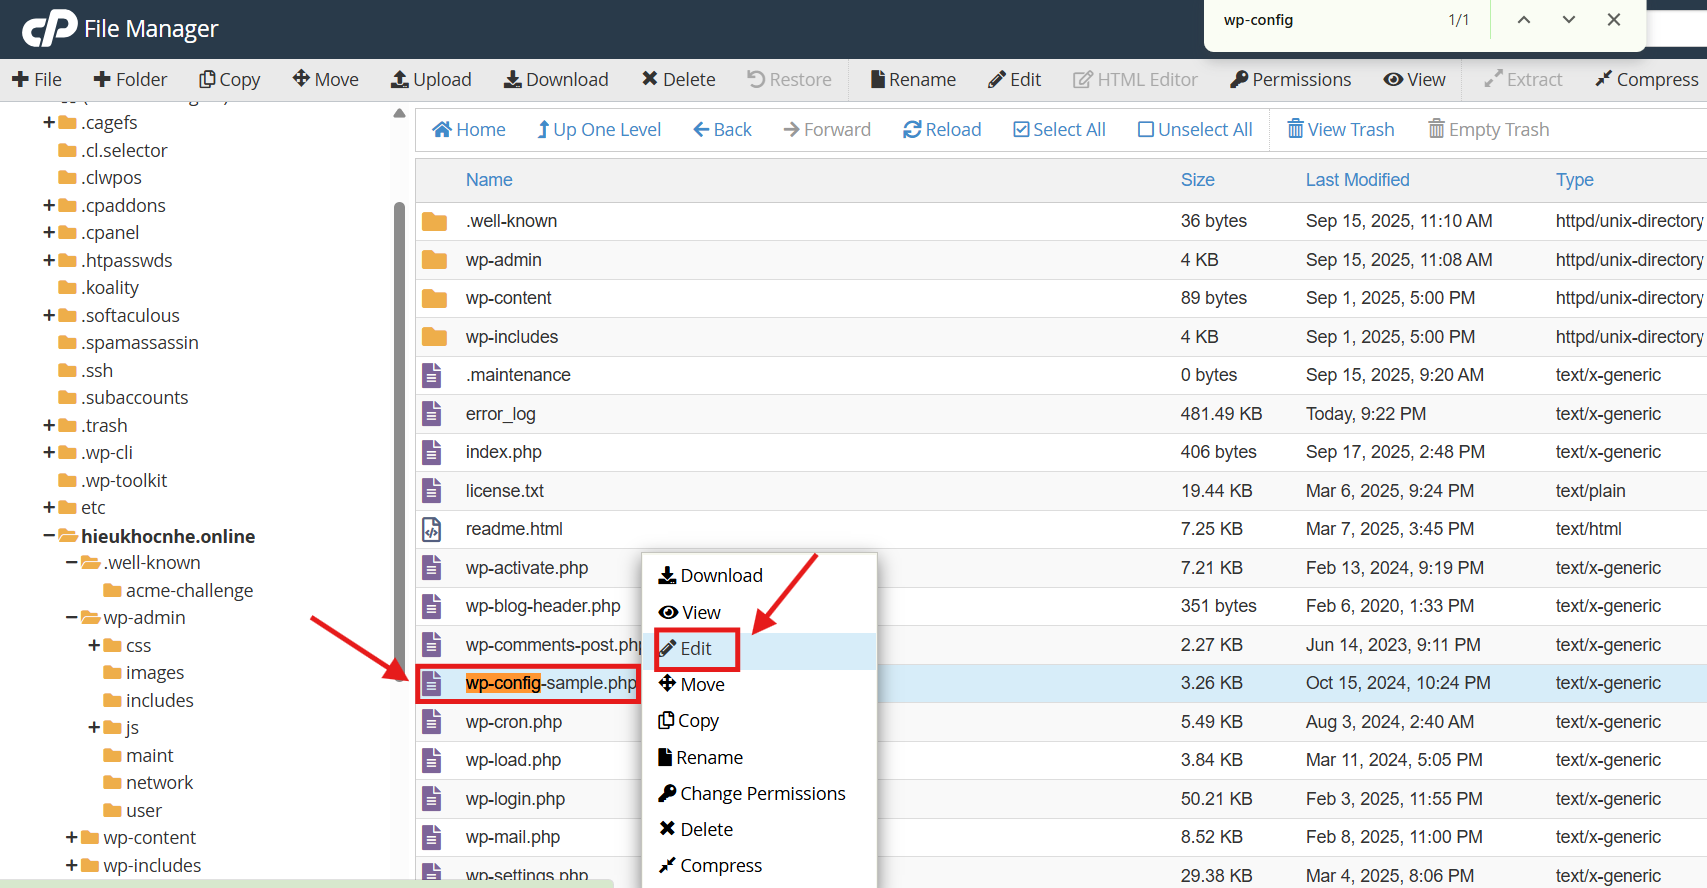Click the Reload icon in navigation bar
Screen dimensions: 1707x888
[912, 129]
